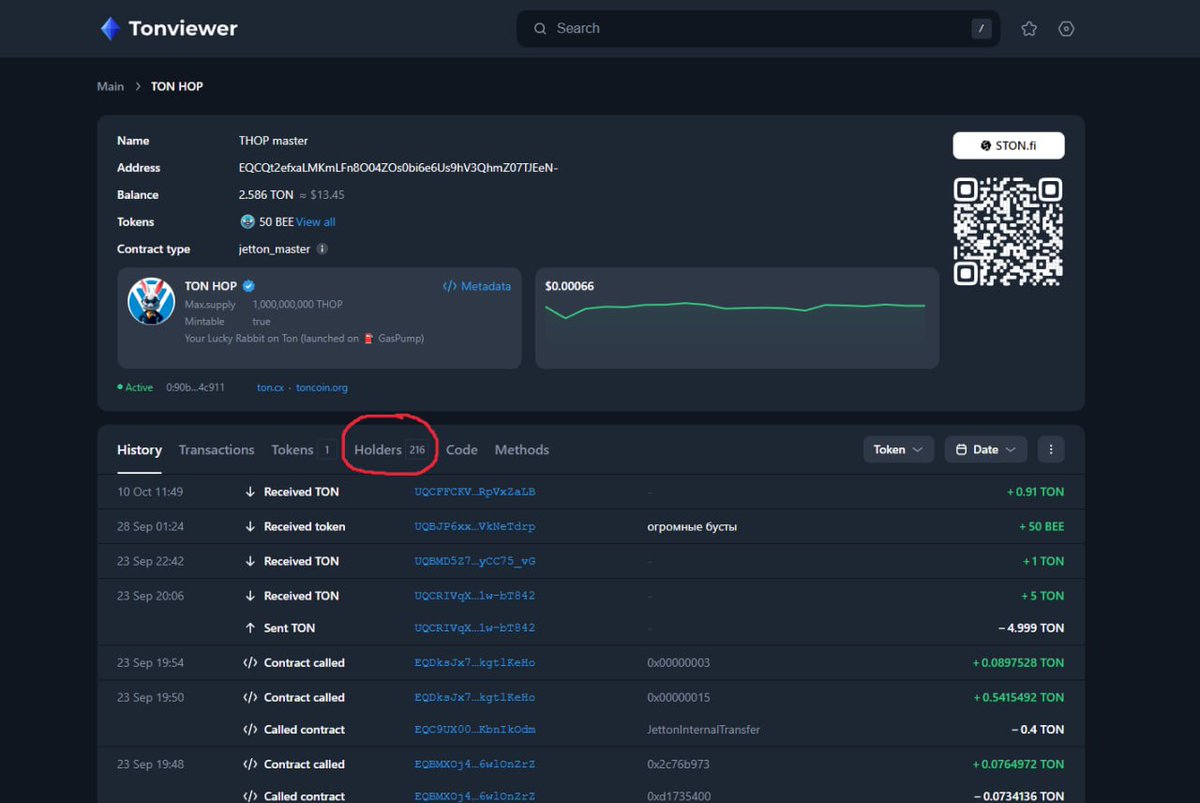Click the QR code image
1200x803 pixels.
tap(1008, 231)
